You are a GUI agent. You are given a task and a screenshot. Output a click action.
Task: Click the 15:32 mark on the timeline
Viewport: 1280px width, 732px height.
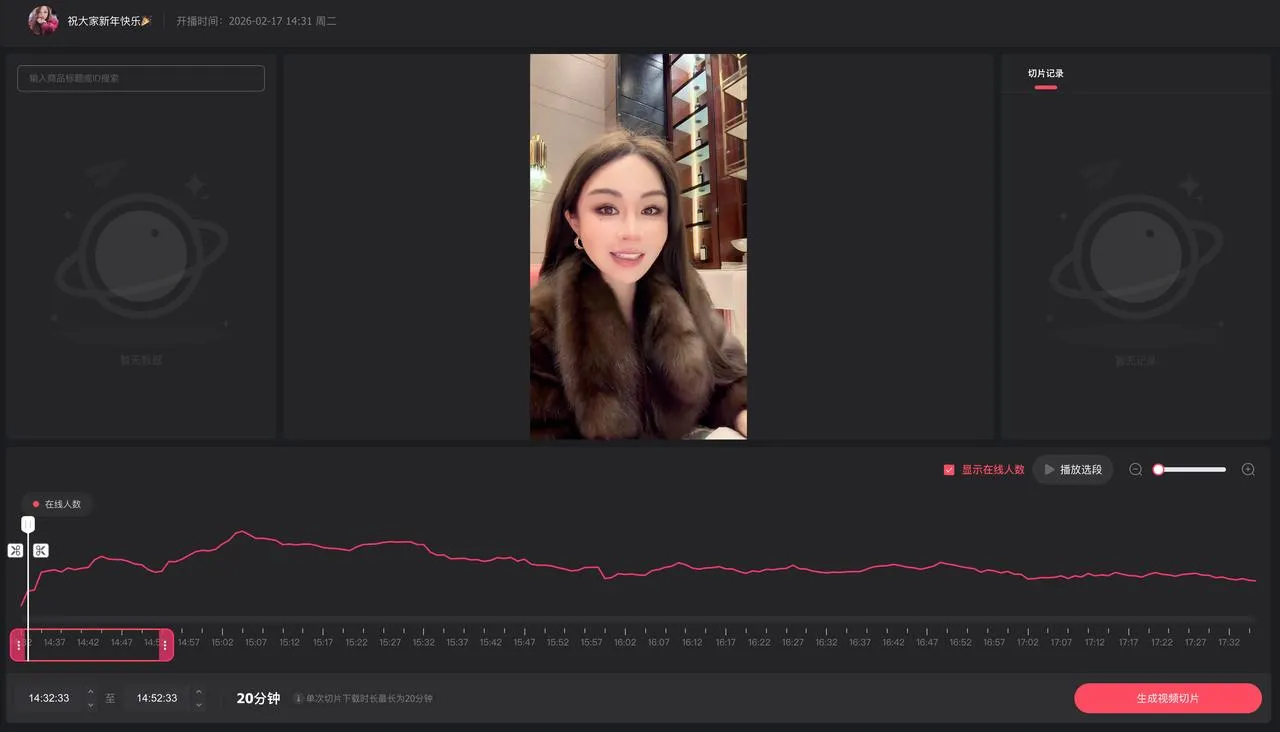click(423, 642)
